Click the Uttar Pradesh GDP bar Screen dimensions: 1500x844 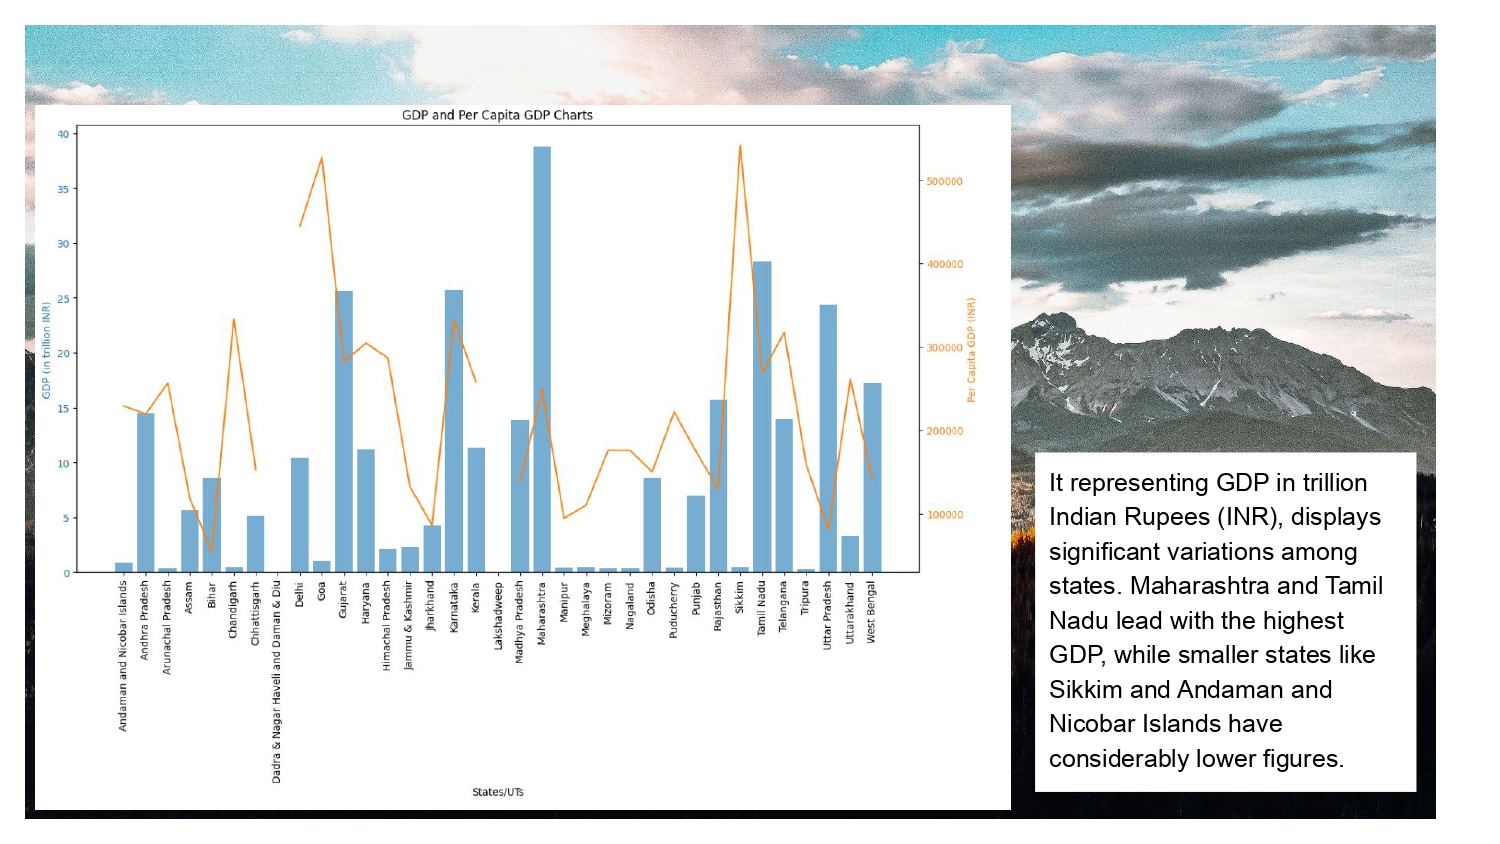pos(828,438)
